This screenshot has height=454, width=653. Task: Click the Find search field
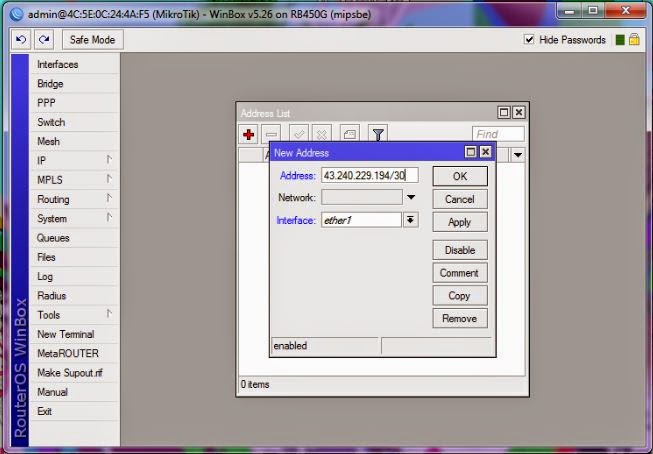498,134
